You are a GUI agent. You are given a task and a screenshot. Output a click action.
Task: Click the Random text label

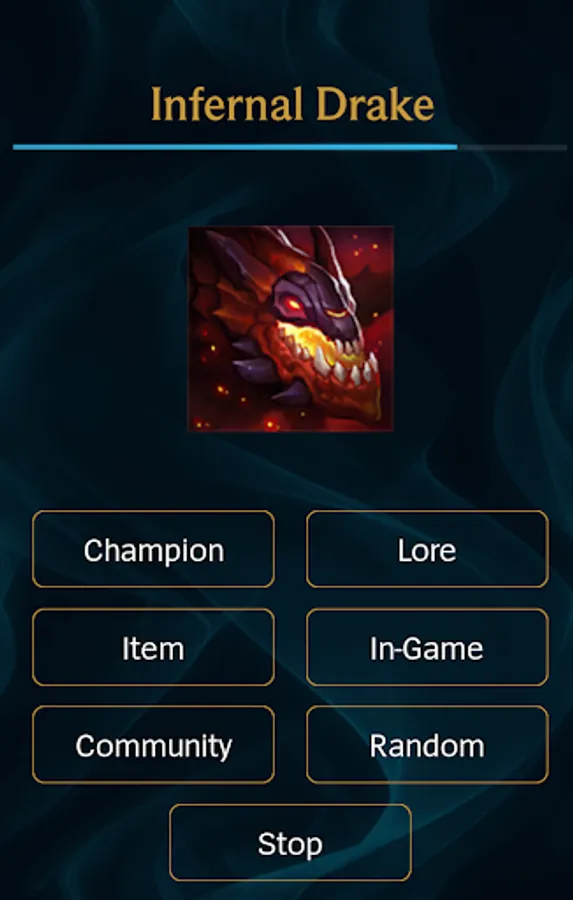pos(427,746)
